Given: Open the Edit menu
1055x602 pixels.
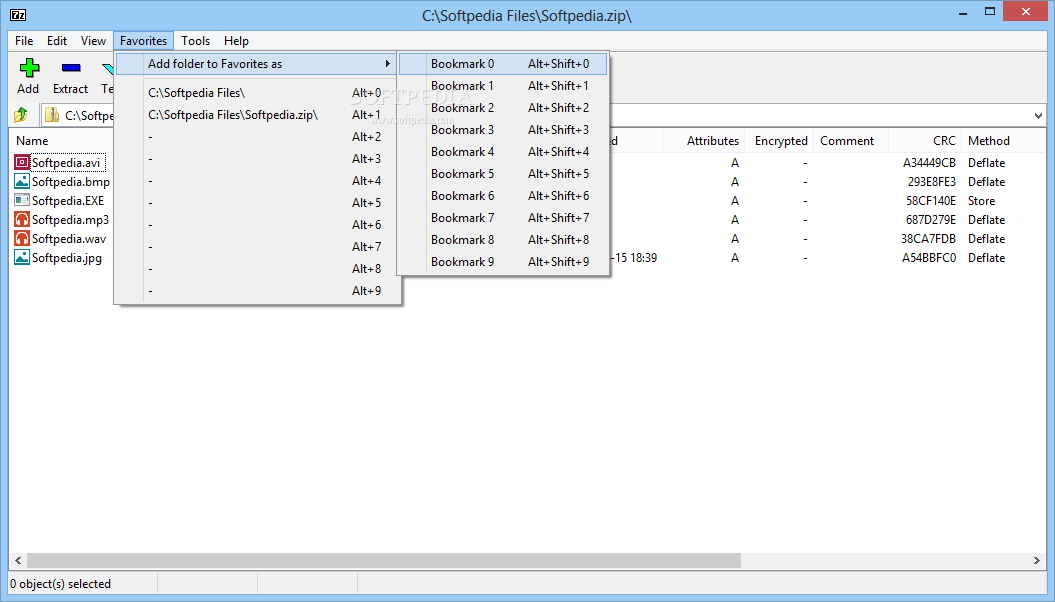Looking at the screenshot, I should (57, 41).
